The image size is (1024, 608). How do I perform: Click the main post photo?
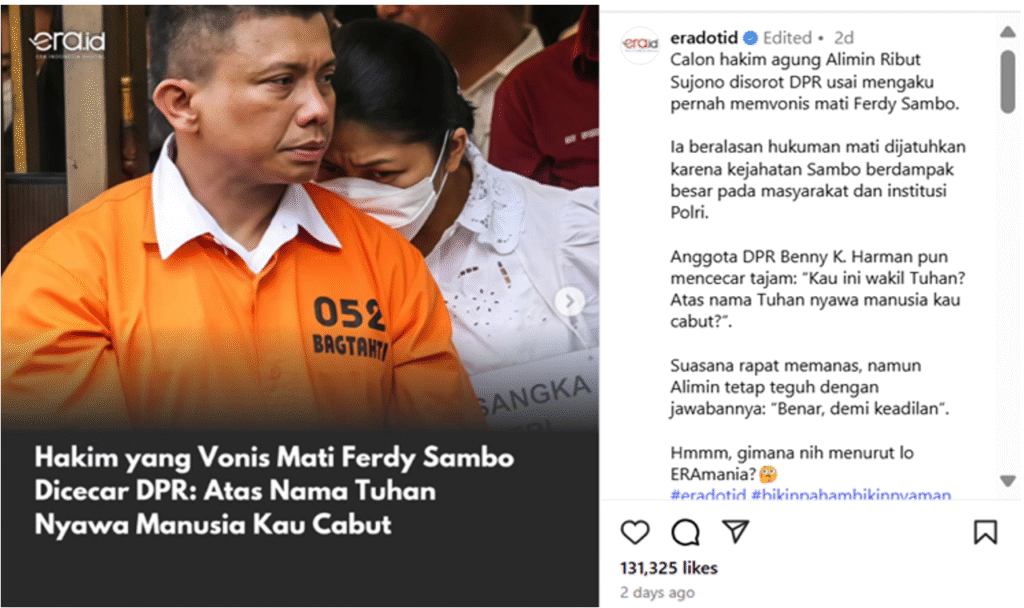coord(300,216)
